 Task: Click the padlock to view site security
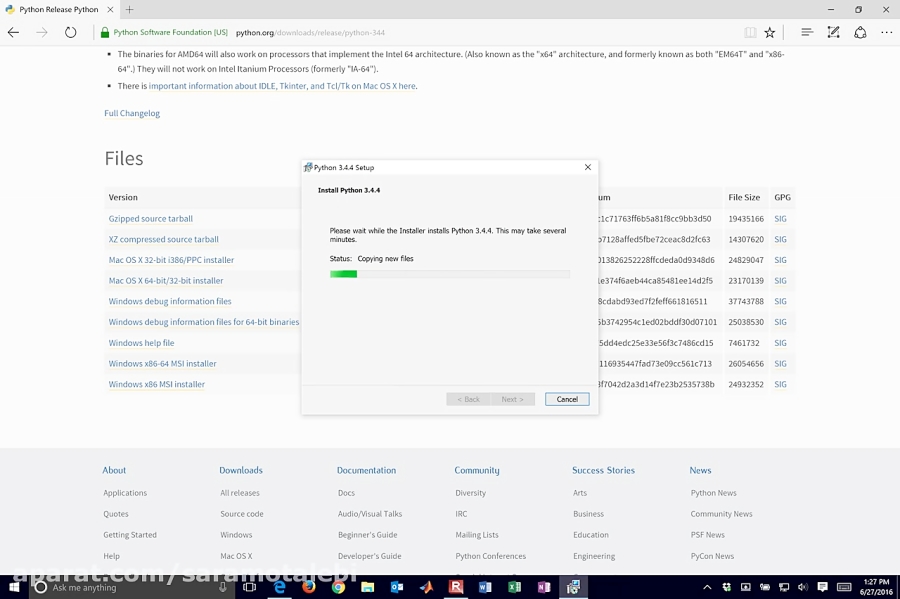pos(104,31)
